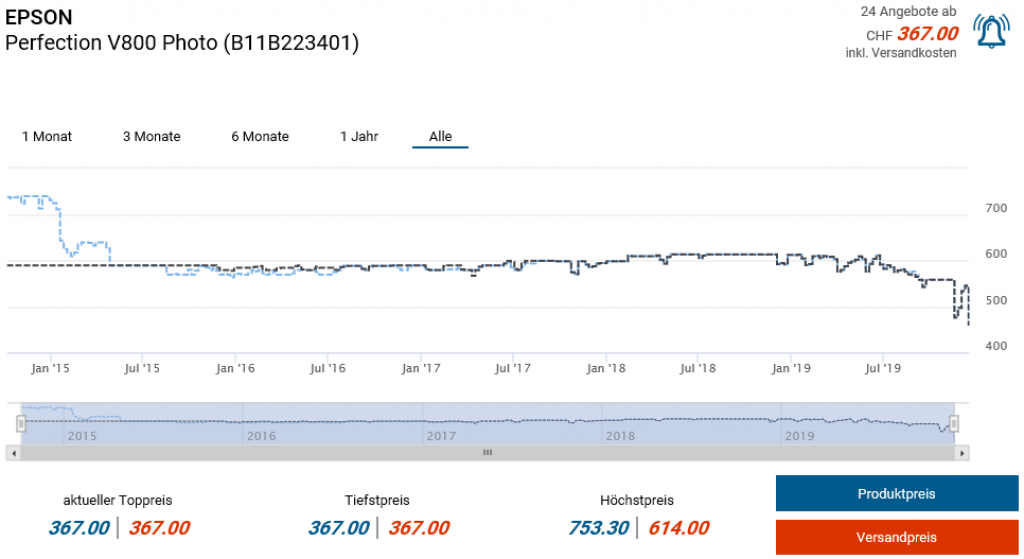Choose the 1 Jahr range
The height and width of the screenshot is (559, 1024).
[x=359, y=137]
